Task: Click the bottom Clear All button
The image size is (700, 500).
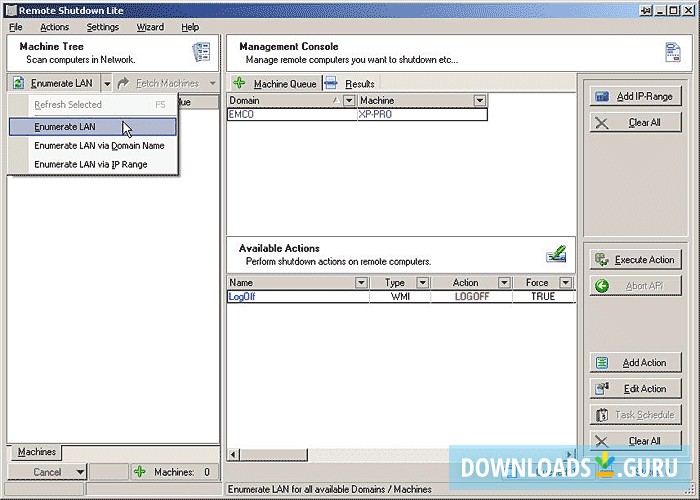Action: (636, 441)
